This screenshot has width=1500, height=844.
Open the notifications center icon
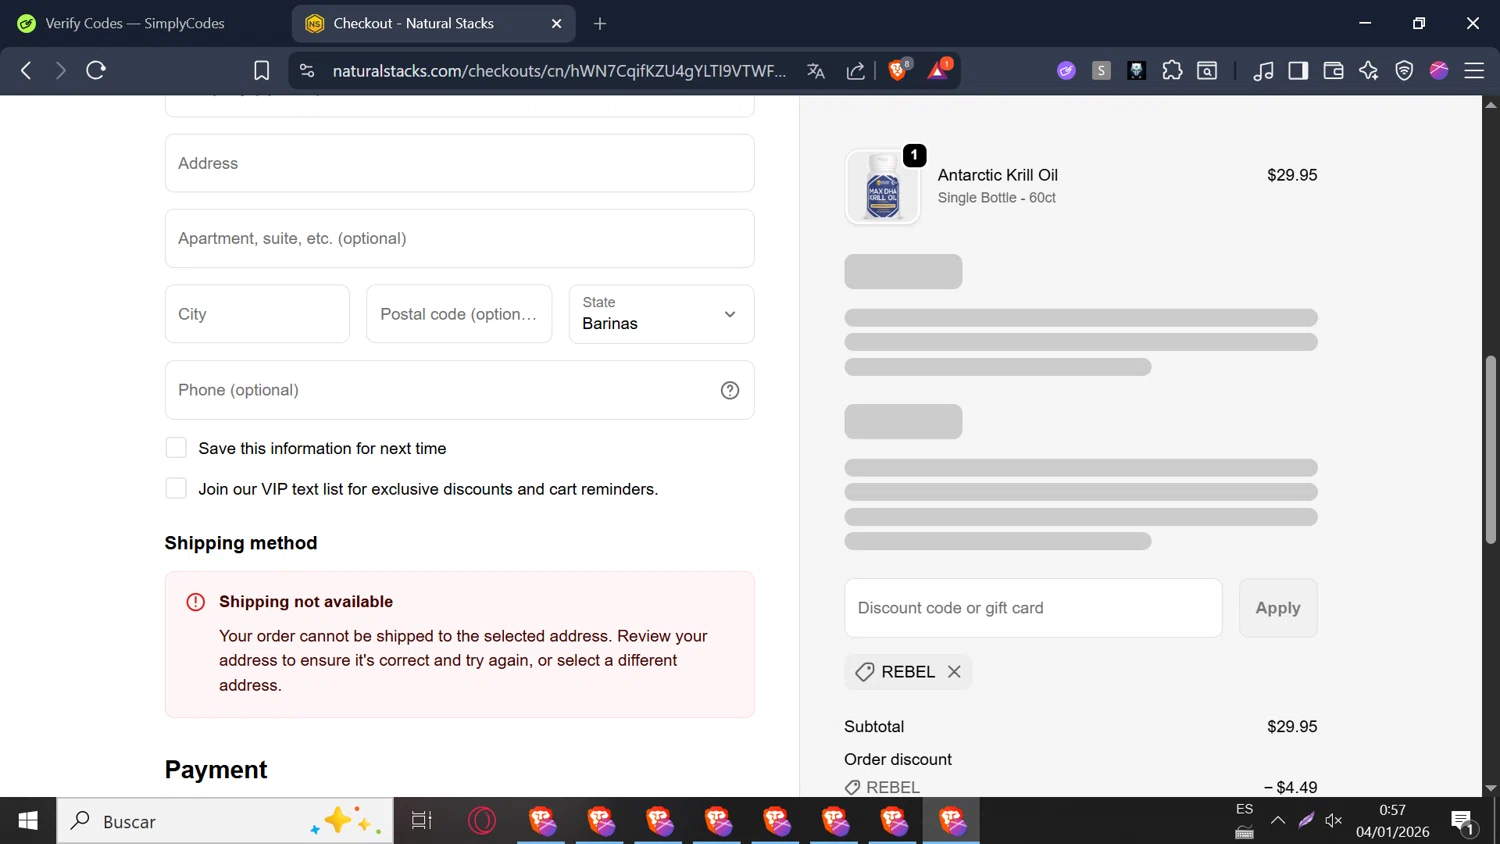click(1463, 822)
